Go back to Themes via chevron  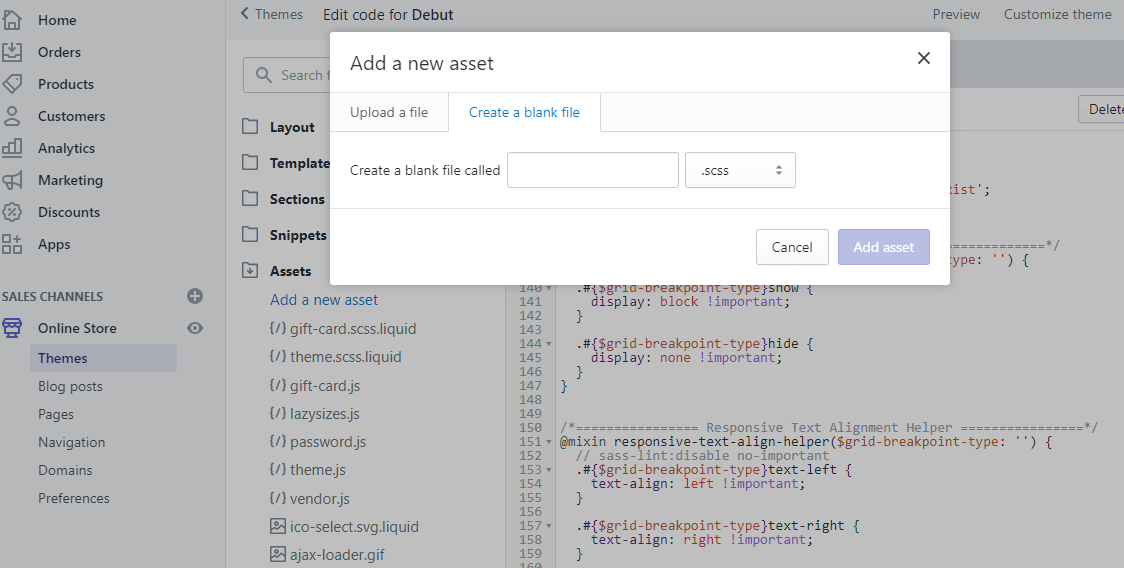(x=244, y=14)
